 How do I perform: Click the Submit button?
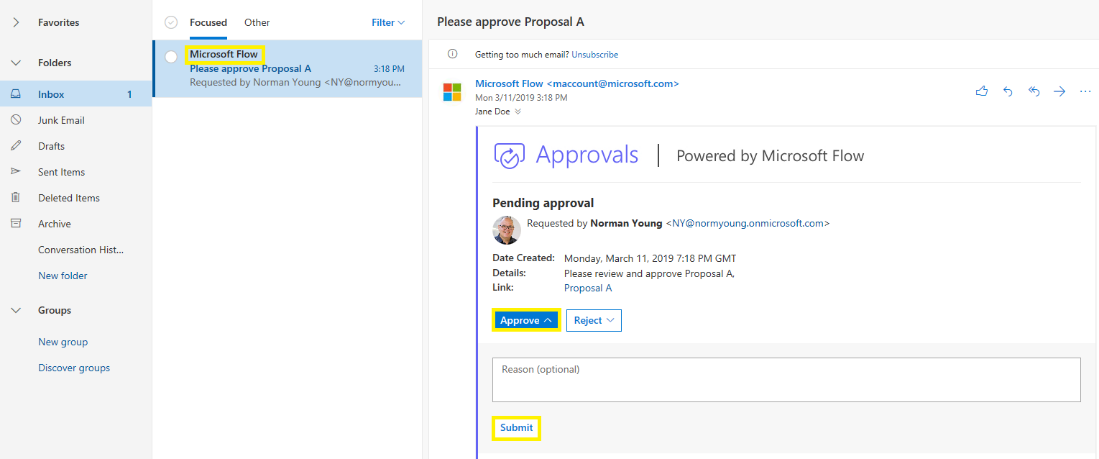click(516, 428)
